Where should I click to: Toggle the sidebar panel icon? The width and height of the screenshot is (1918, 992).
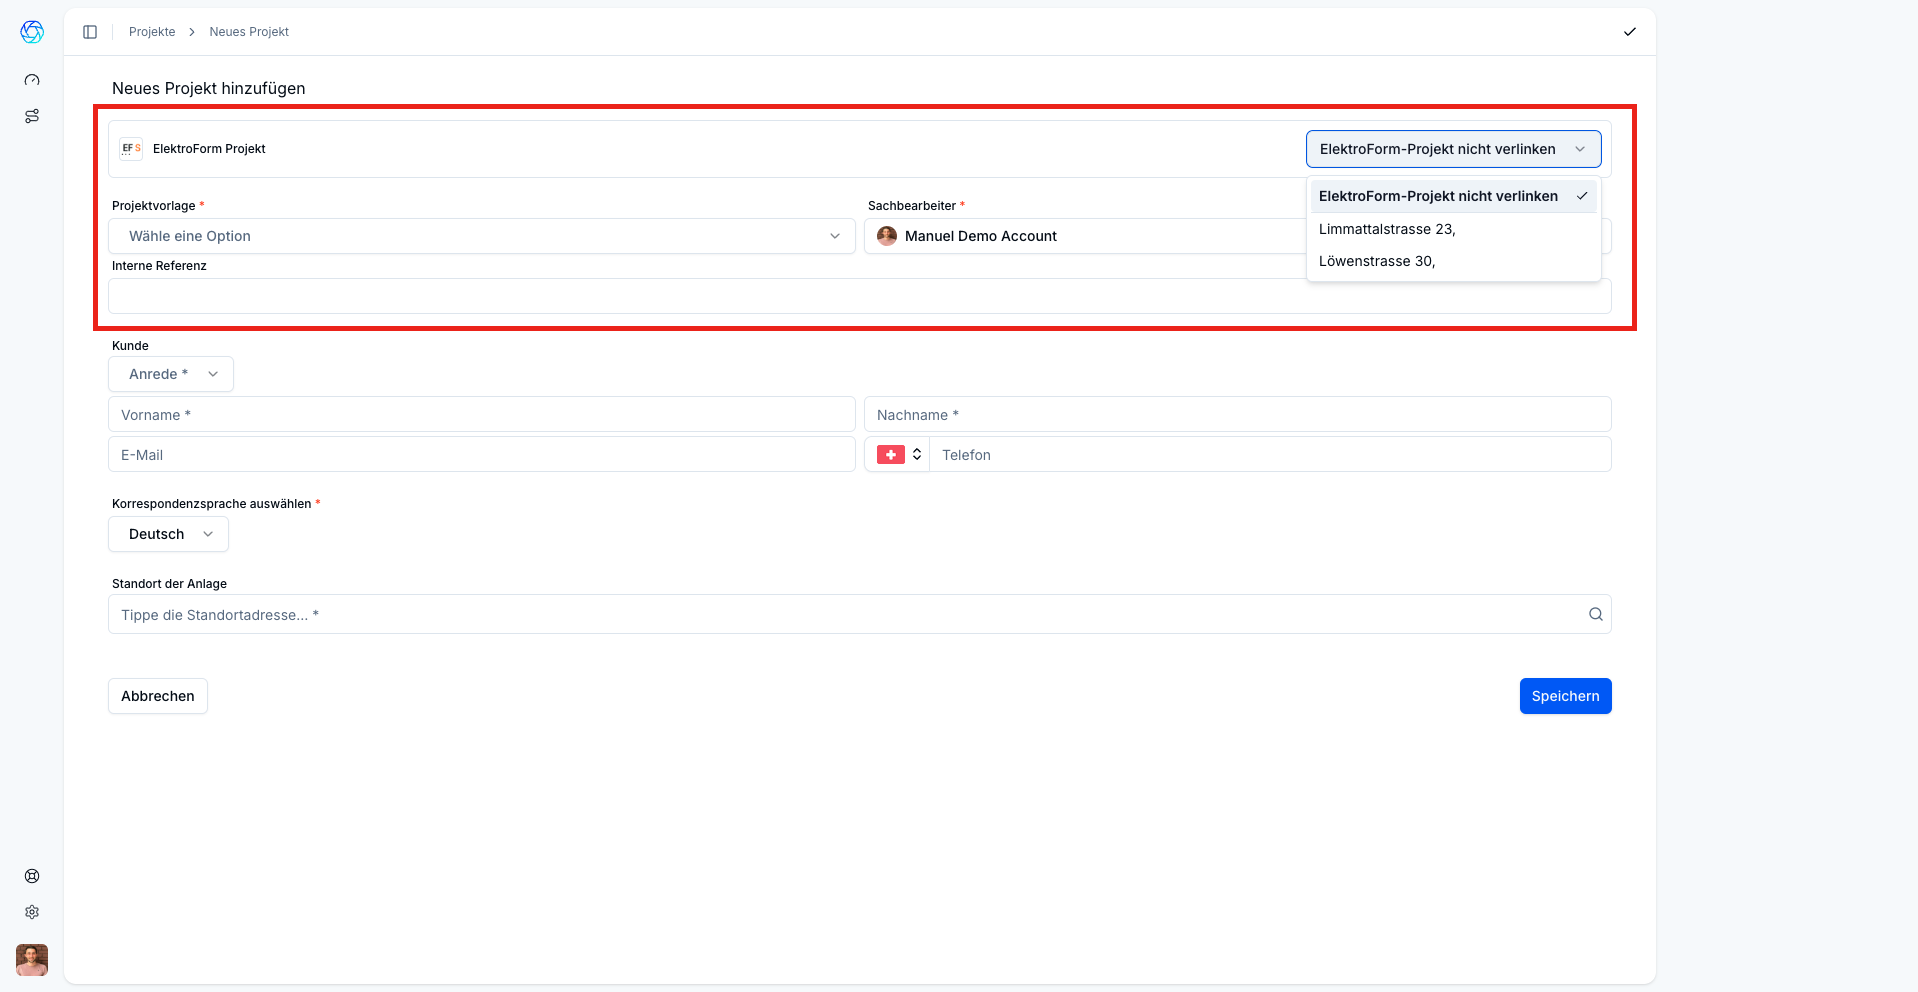90,32
